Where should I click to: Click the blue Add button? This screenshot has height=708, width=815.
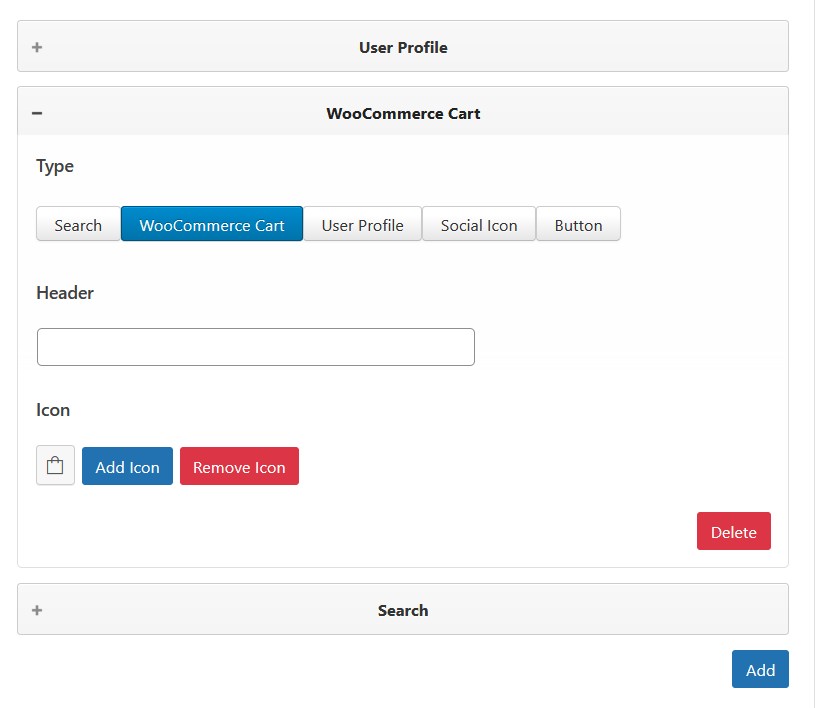[x=760, y=670]
